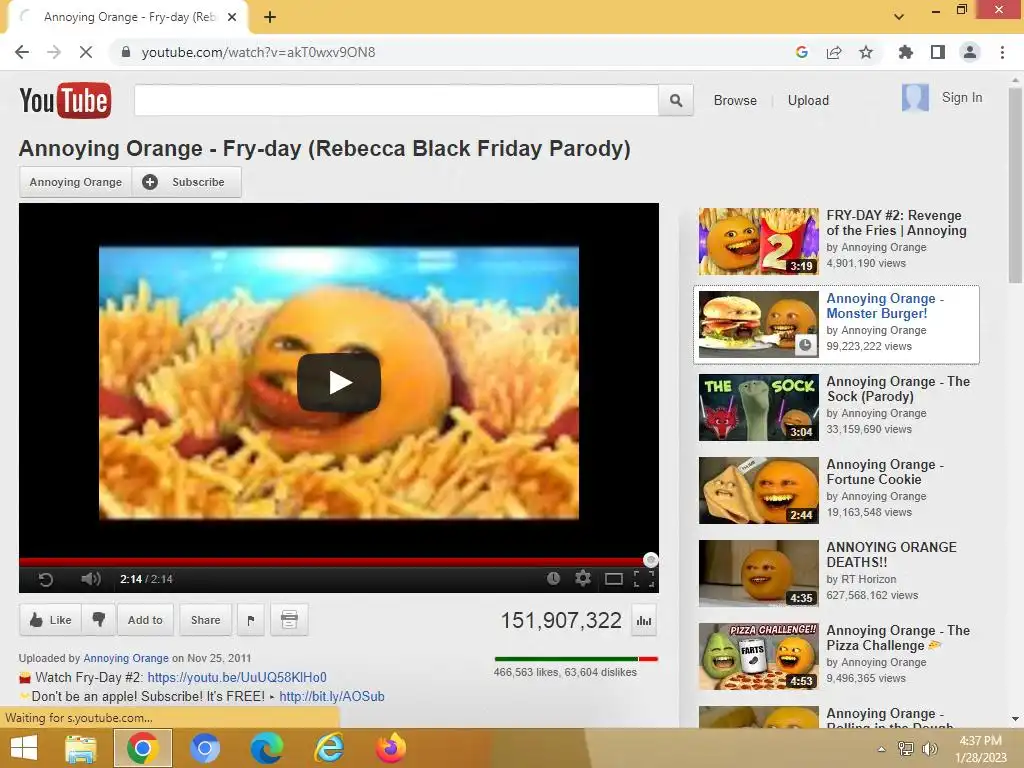Bookmark this page with star icon
Screen dimensions: 1024x768
point(866,52)
